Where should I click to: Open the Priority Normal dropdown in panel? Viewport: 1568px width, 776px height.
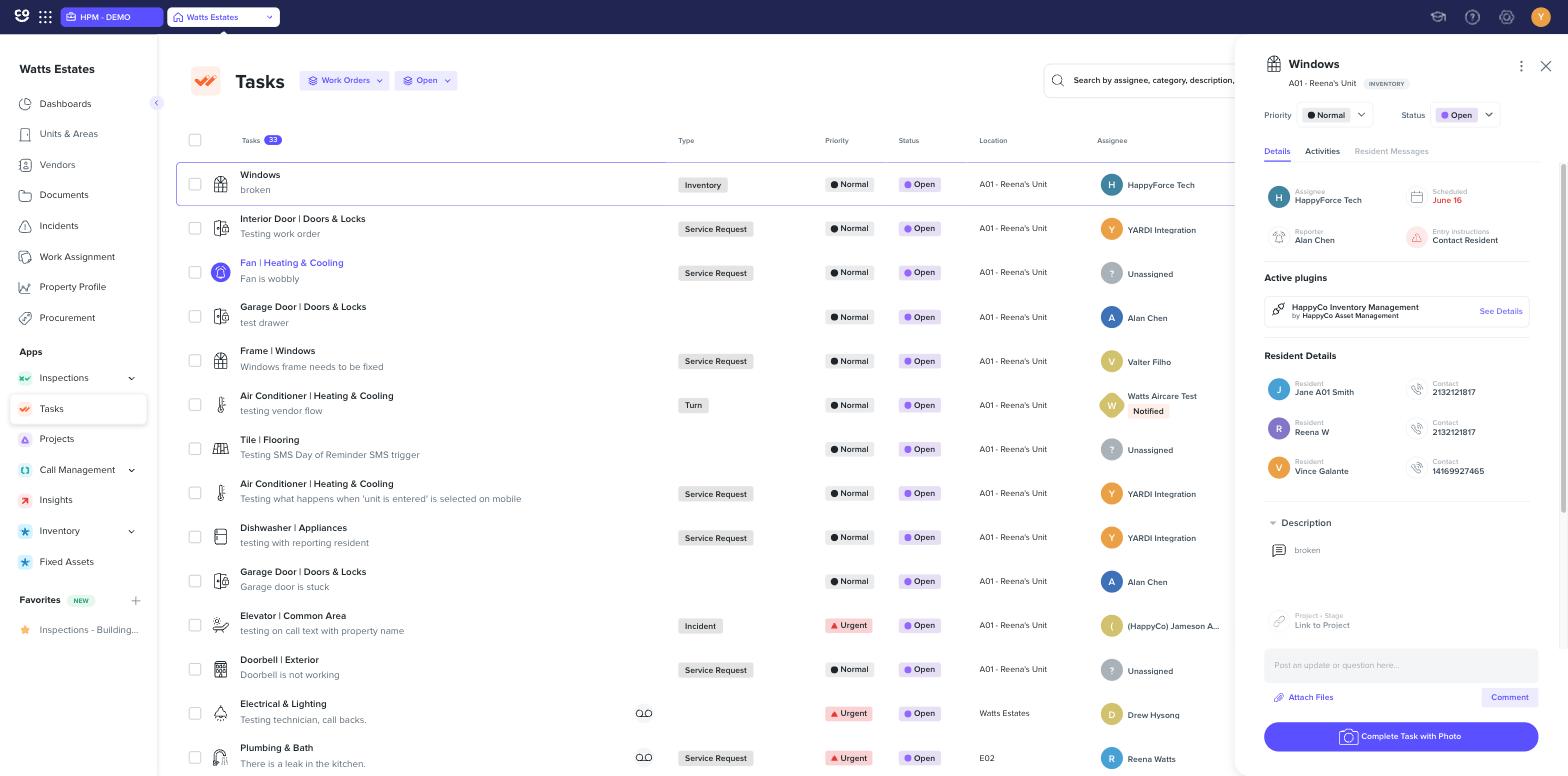point(1335,115)
